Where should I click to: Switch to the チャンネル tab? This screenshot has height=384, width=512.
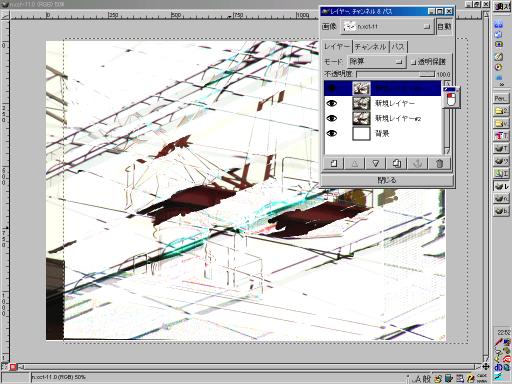(x=370, y=47)
